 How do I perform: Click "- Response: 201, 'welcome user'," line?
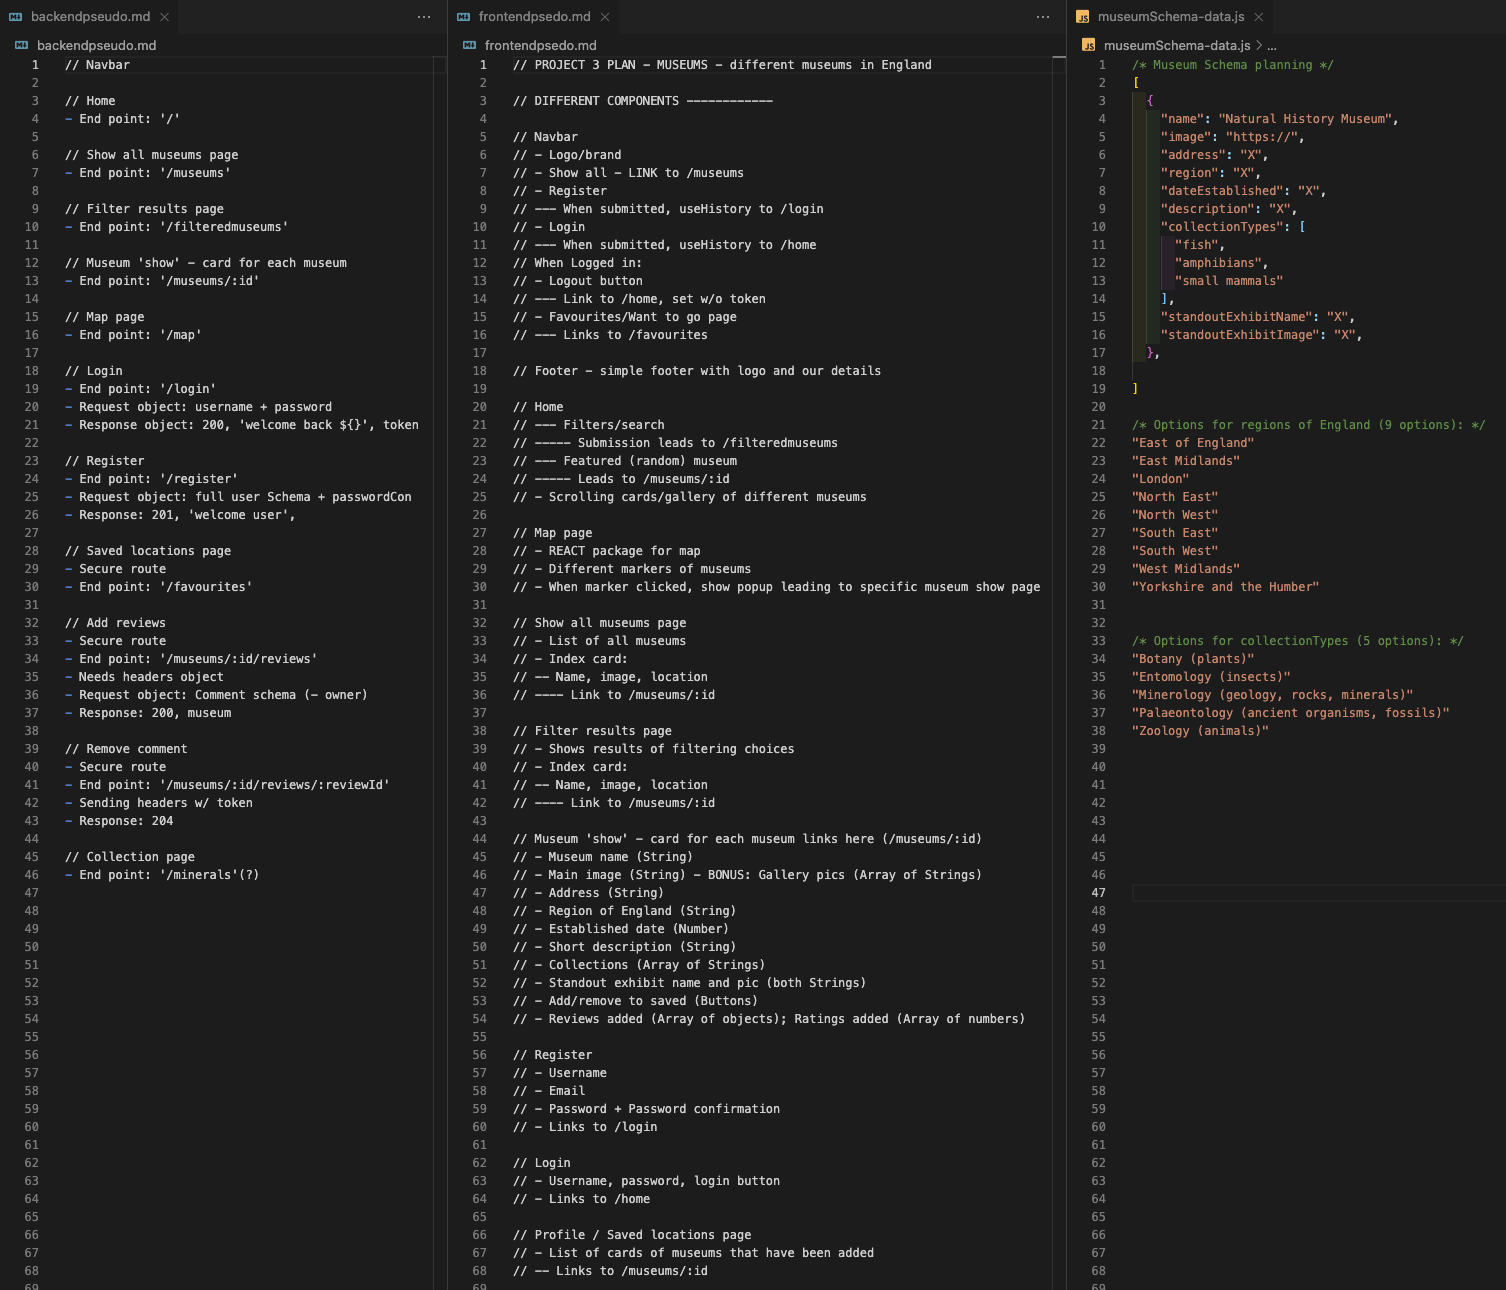click(180, 515)
